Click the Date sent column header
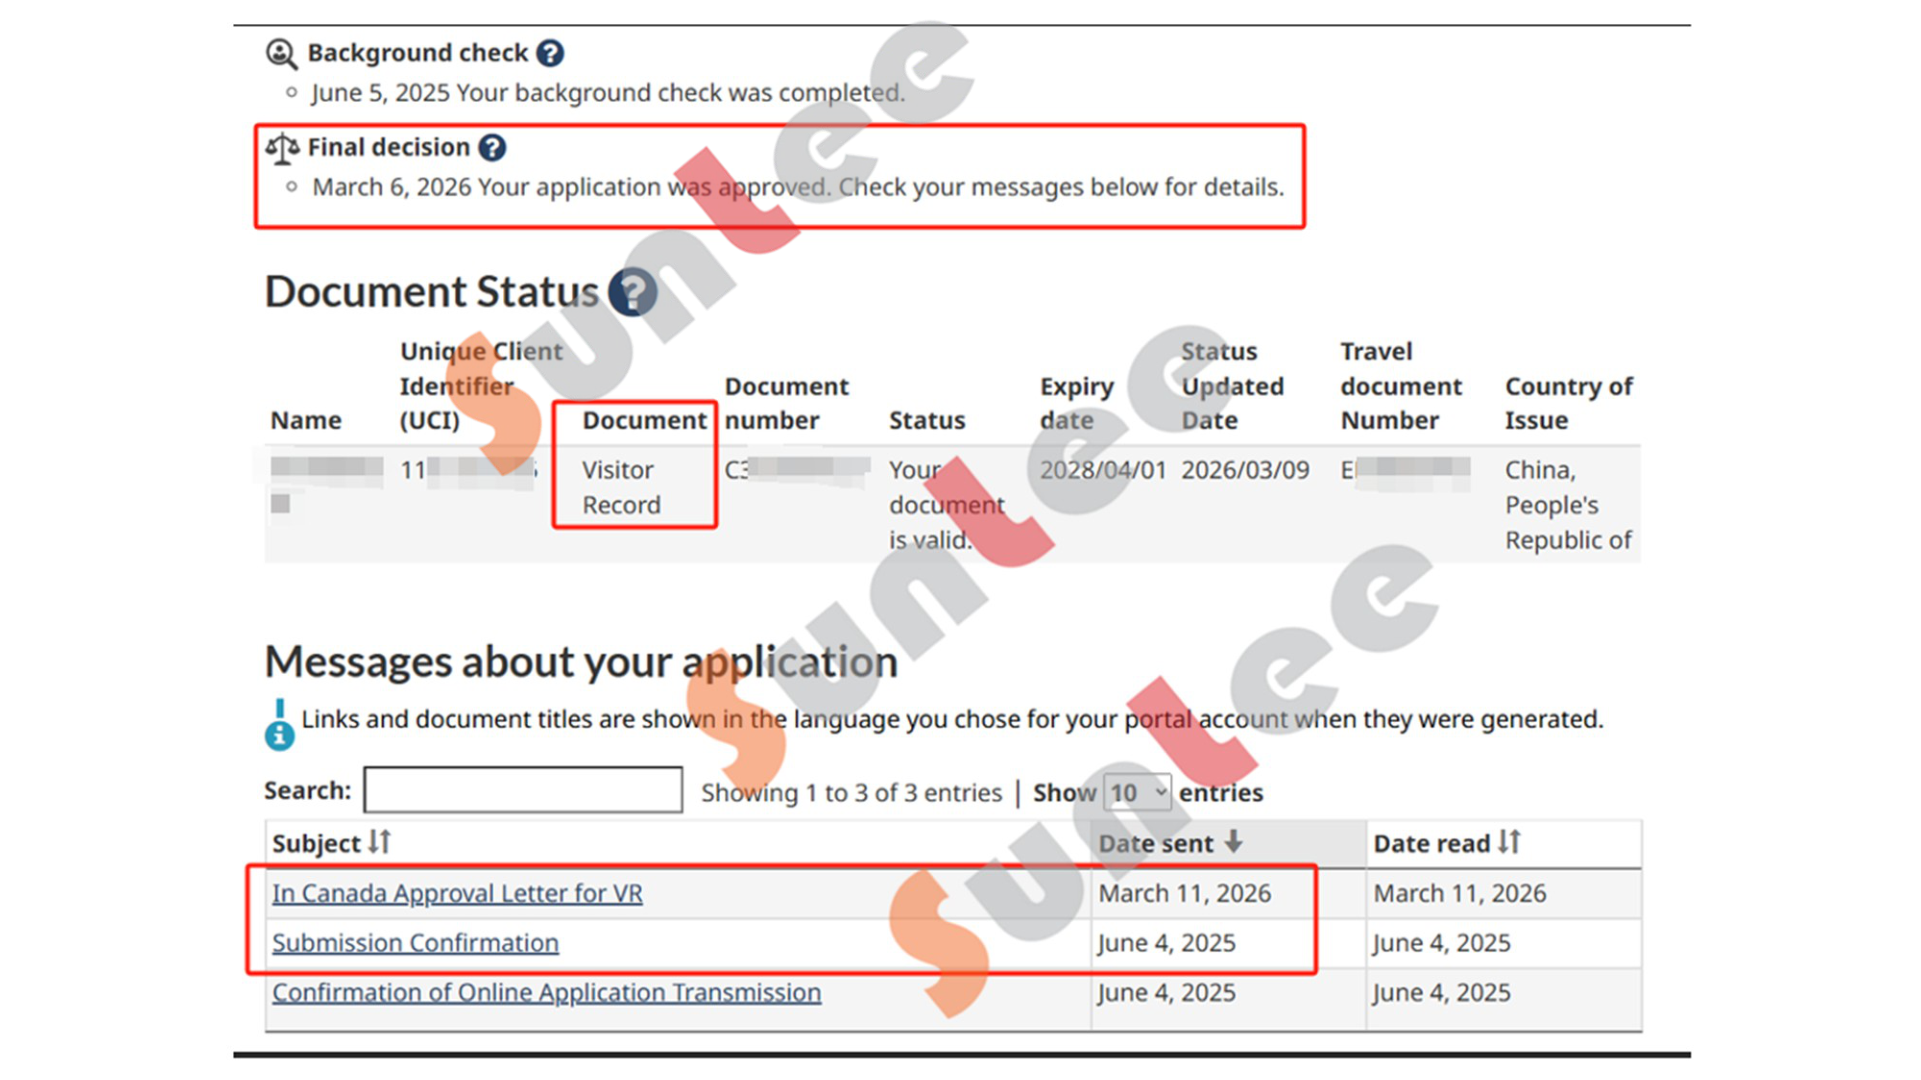The height and width of the screenshot is (1080, 1921). 1155,844
